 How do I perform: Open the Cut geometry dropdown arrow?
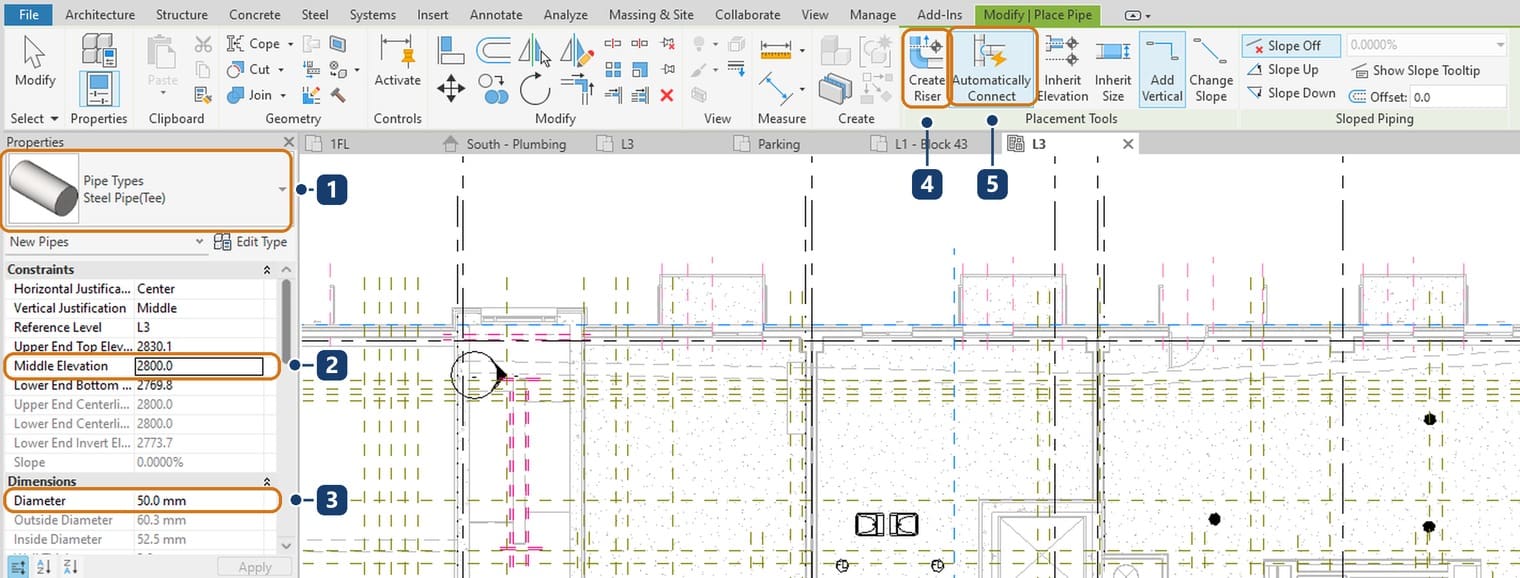click(281, 70)
